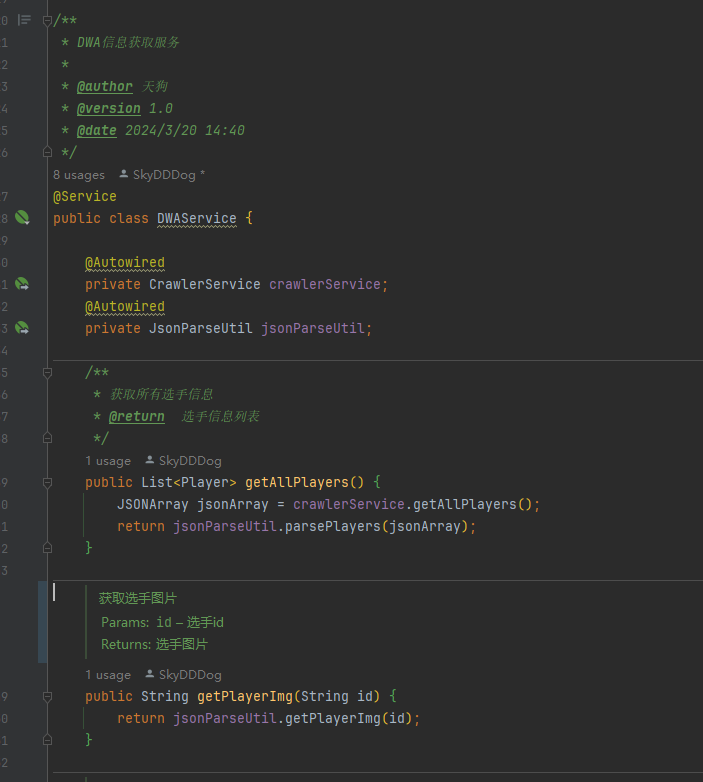This screenshot has width=703, height=782.
Task: Click Spring bean gutter icon for DWAService class
Action: pos(22,217)
